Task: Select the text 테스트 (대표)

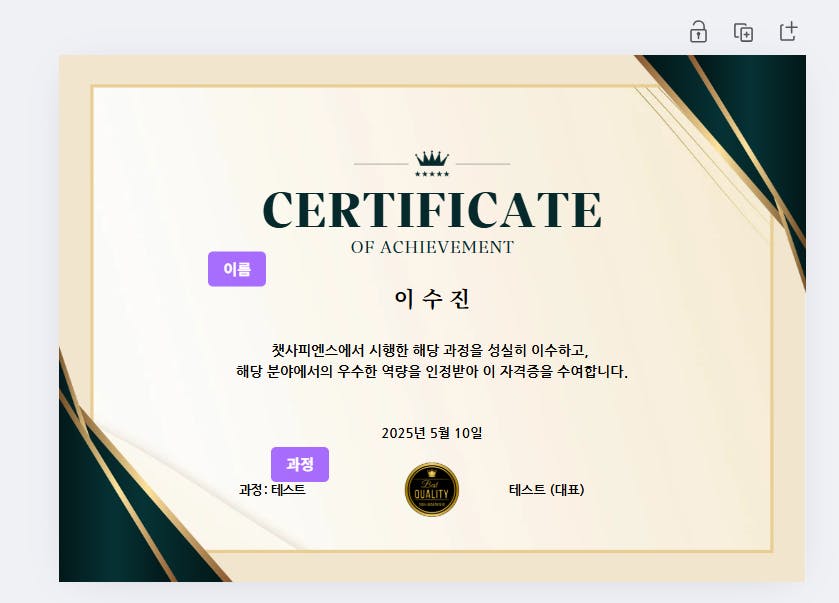Action: tap(546, 490)
